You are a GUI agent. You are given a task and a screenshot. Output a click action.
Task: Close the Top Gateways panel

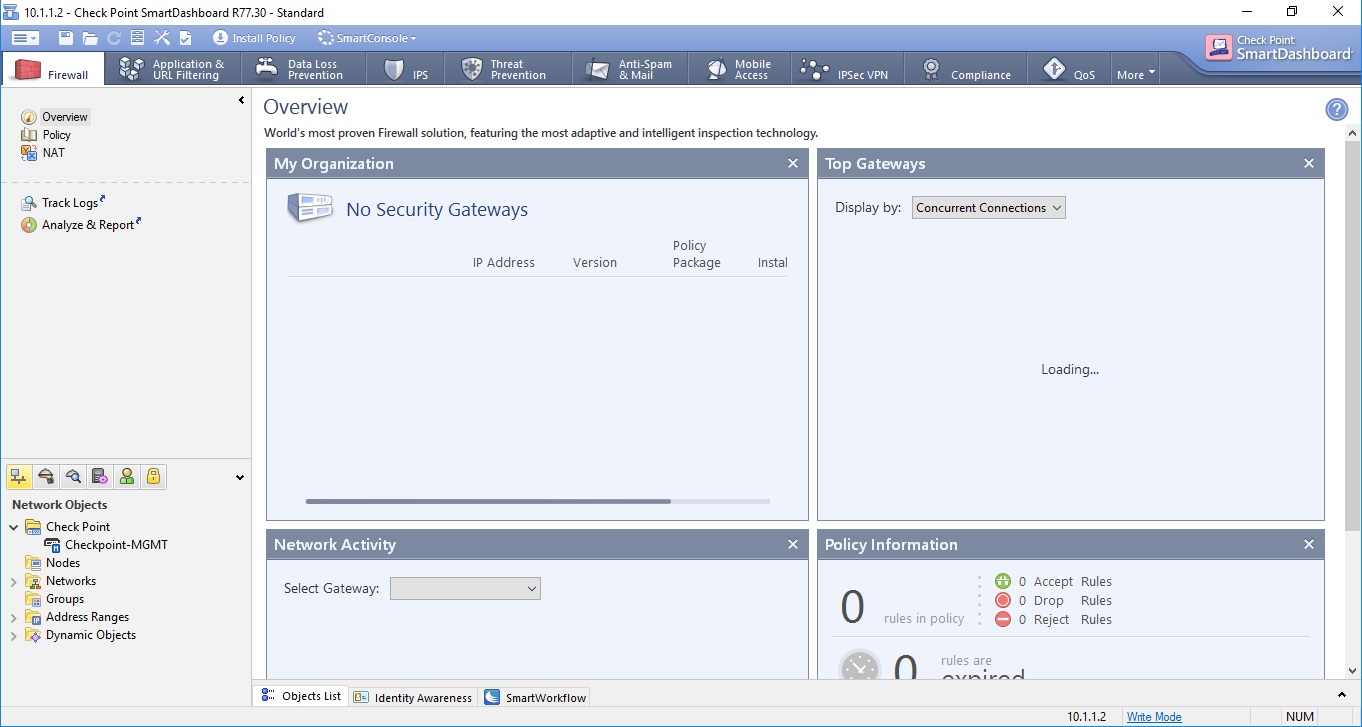click(x=1309, y=163)
